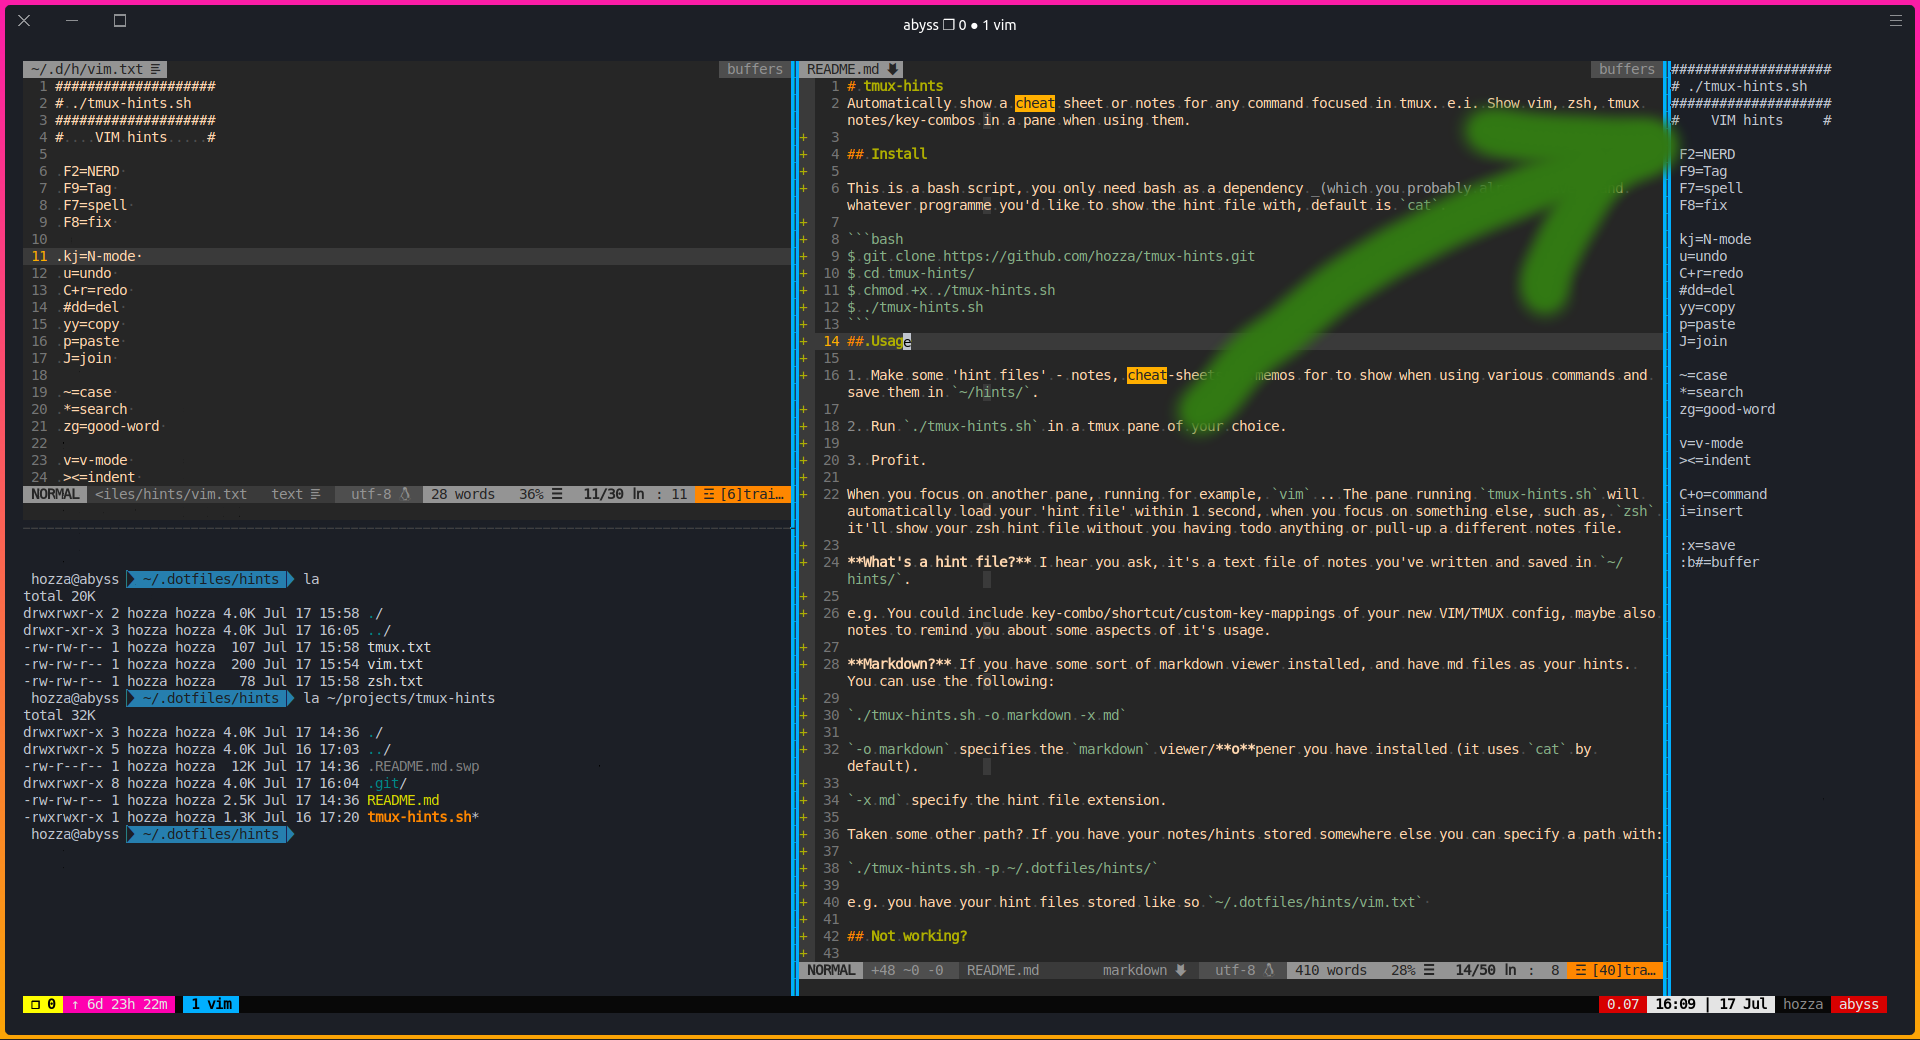Screen dimensions: 1920x1040
Task: Click the Linux penguin icon in vim.txt statusline
Action: click(405, 494)
